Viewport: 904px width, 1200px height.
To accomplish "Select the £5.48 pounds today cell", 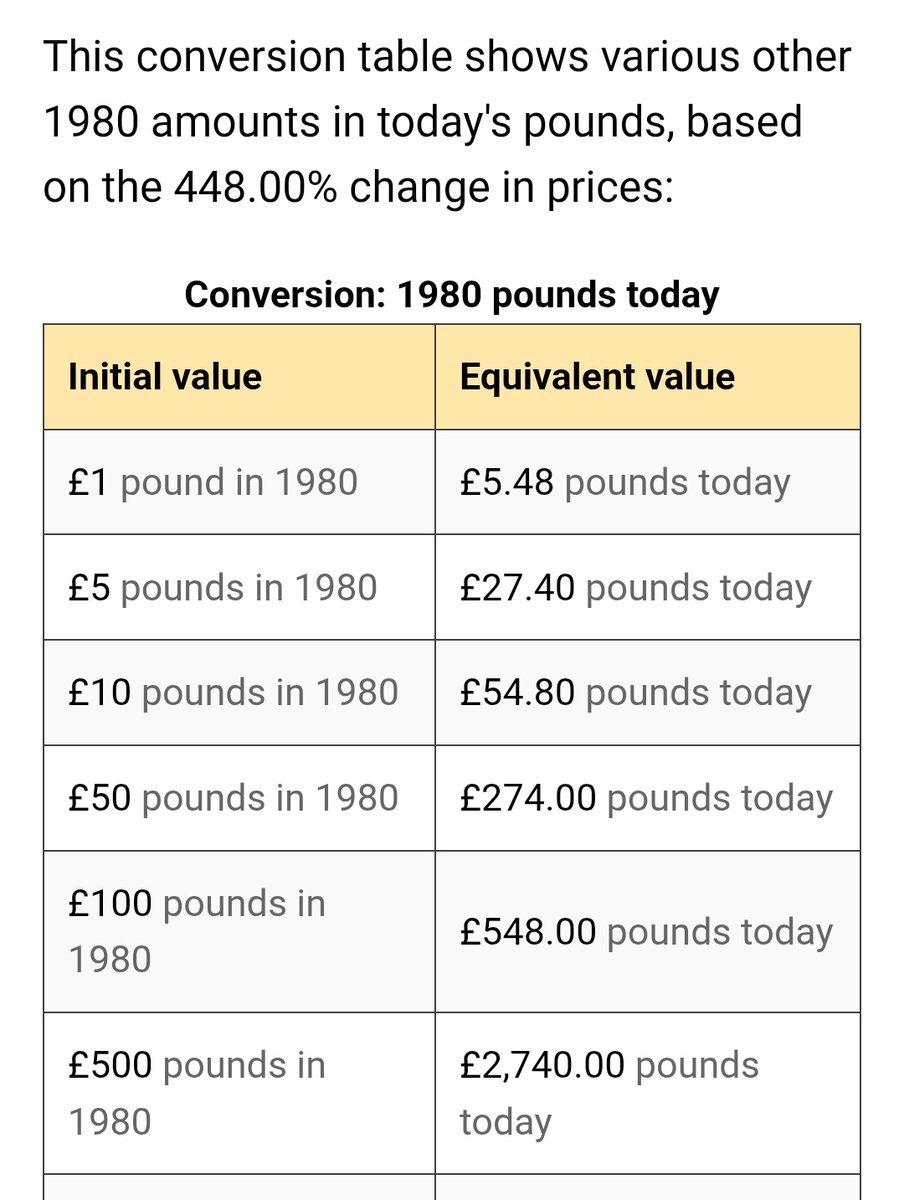I will [647, 482].
